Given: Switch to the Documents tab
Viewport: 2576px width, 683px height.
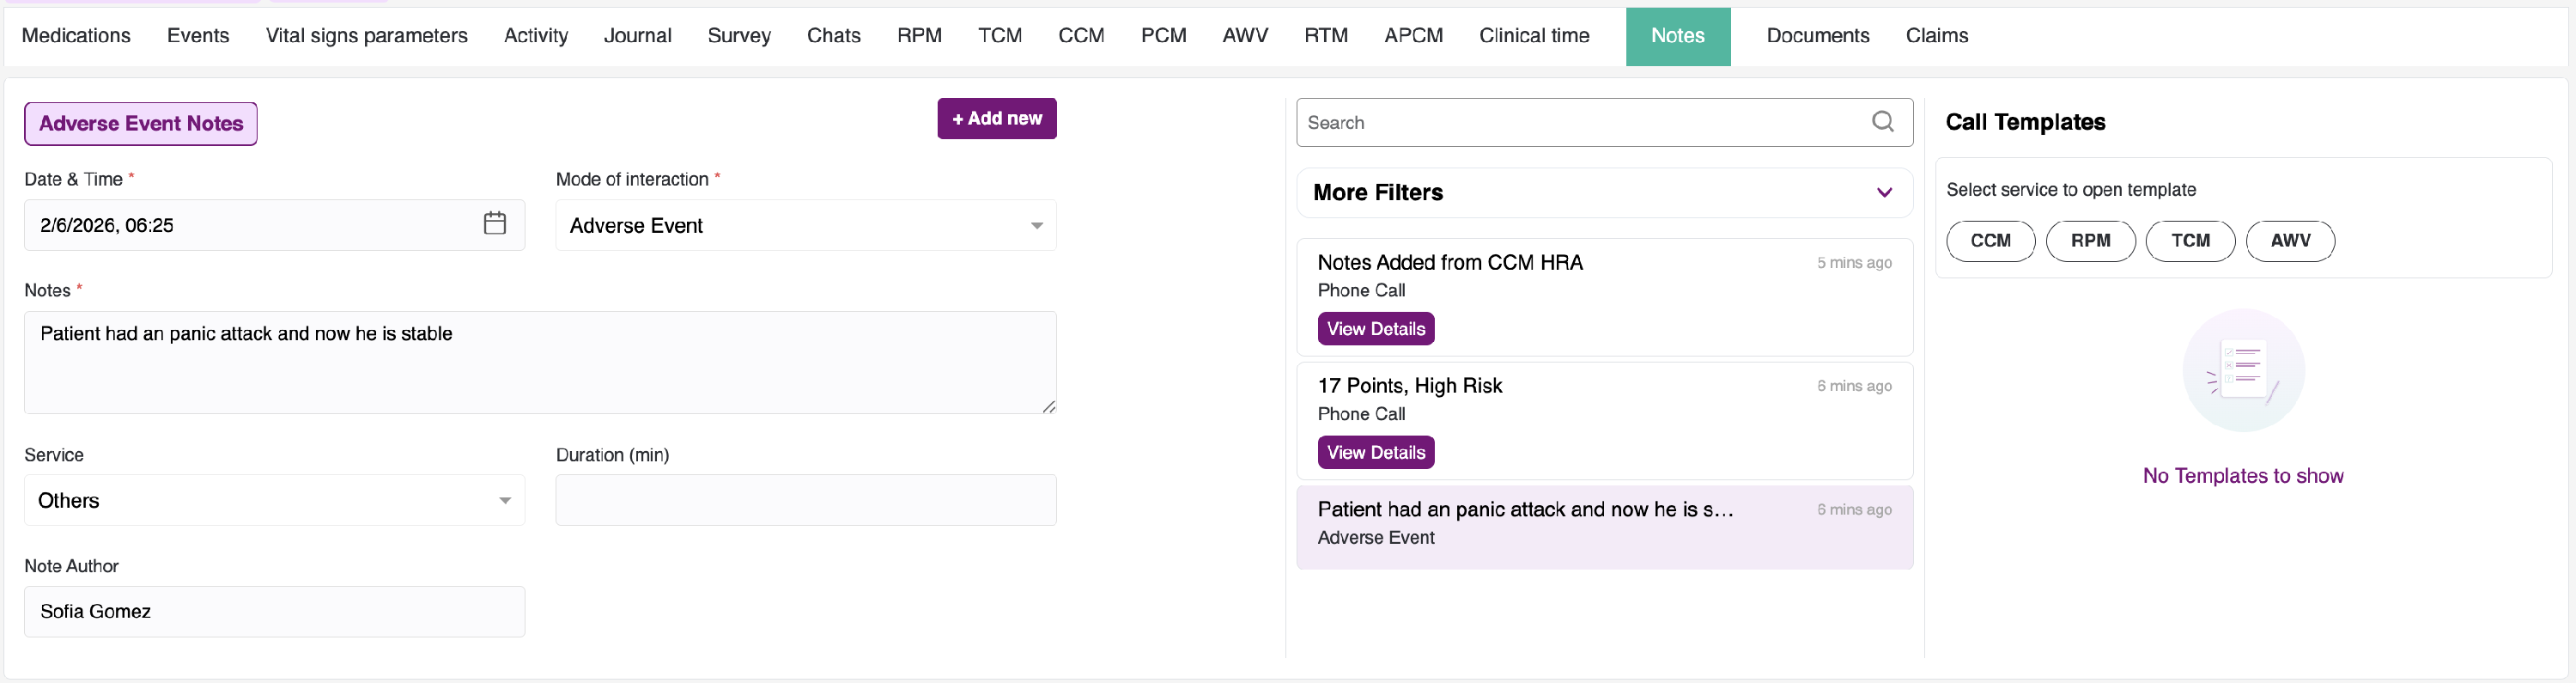Looking at the screenshot, I should (x=1817, y=36).
